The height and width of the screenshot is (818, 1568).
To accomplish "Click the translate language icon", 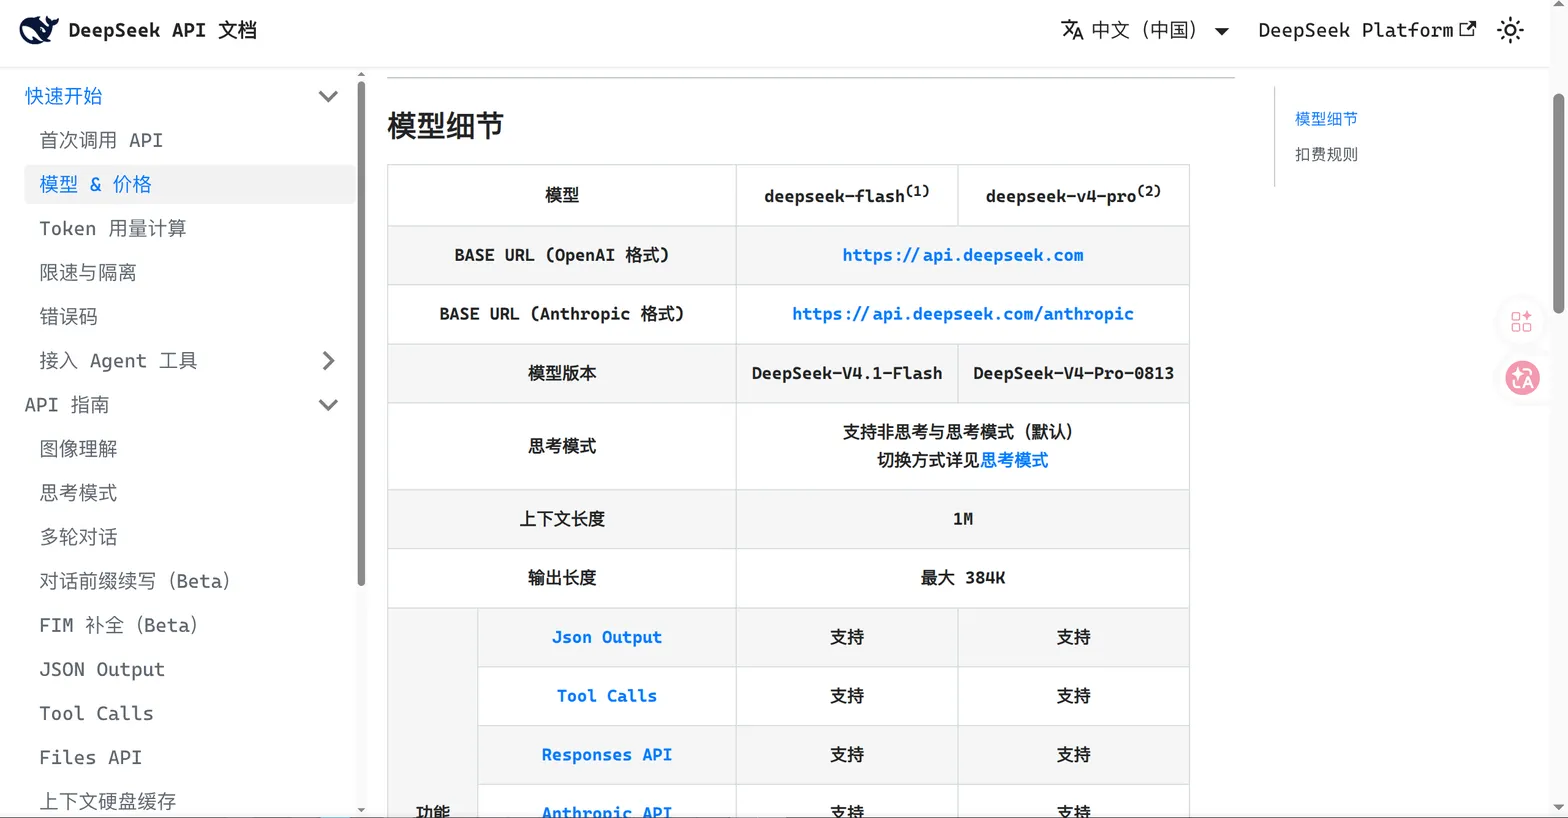I will (1072, 30).
